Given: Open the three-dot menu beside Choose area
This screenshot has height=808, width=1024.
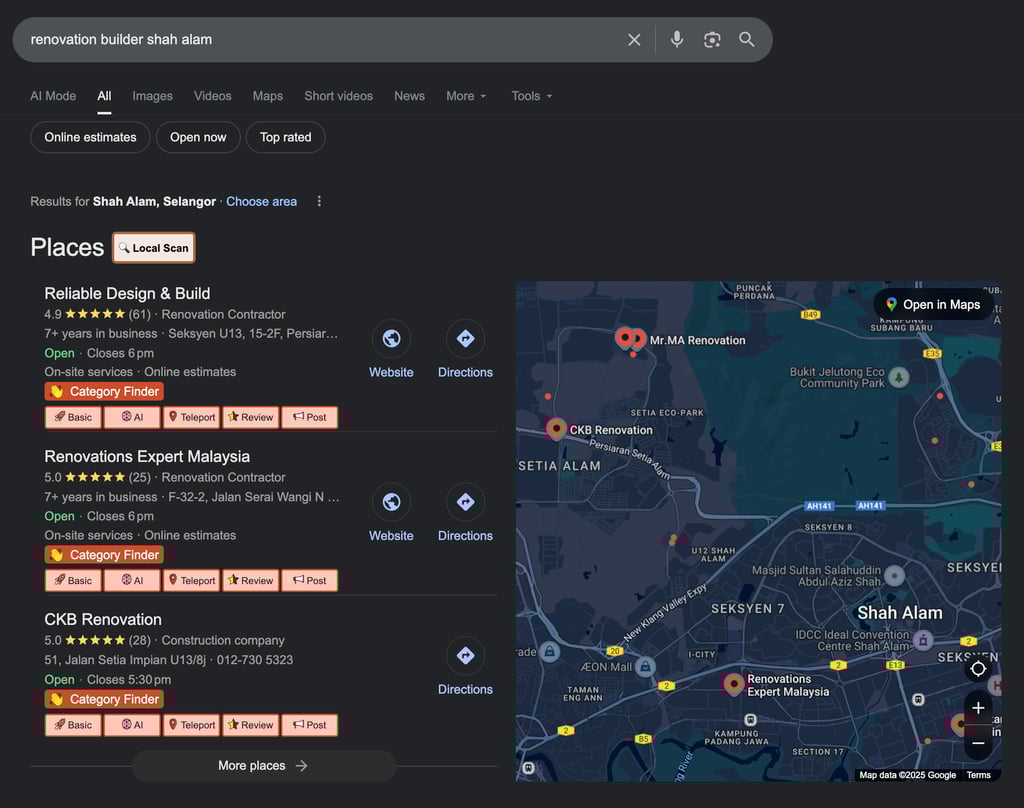Looking at the screenshot, I should point(319,201).
